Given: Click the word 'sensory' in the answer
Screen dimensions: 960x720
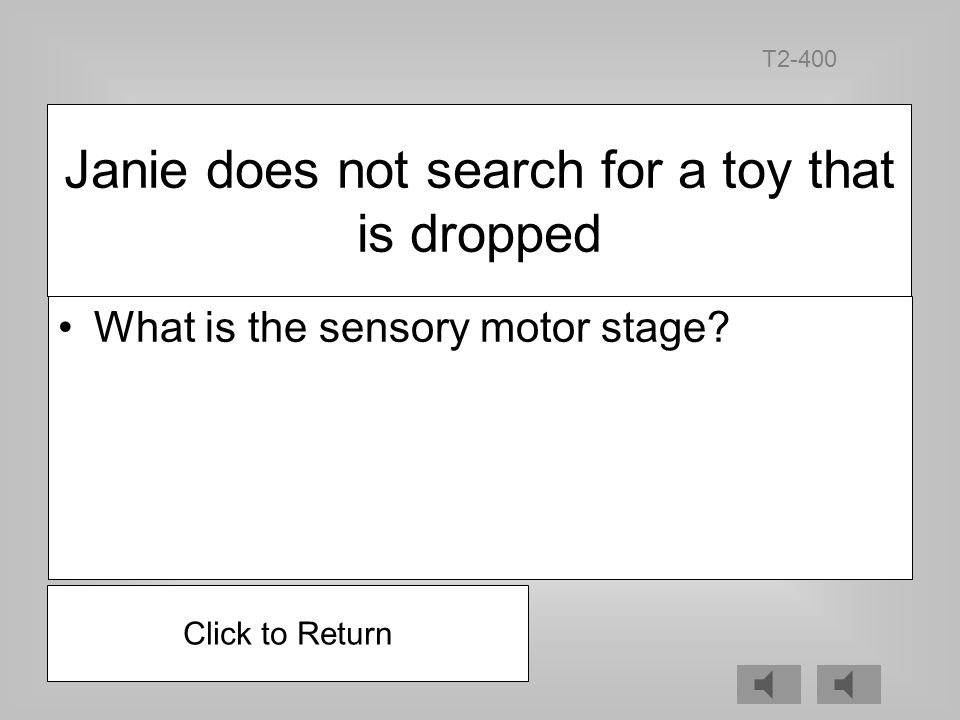Looking at the screenshot, I should click(394, 329).
